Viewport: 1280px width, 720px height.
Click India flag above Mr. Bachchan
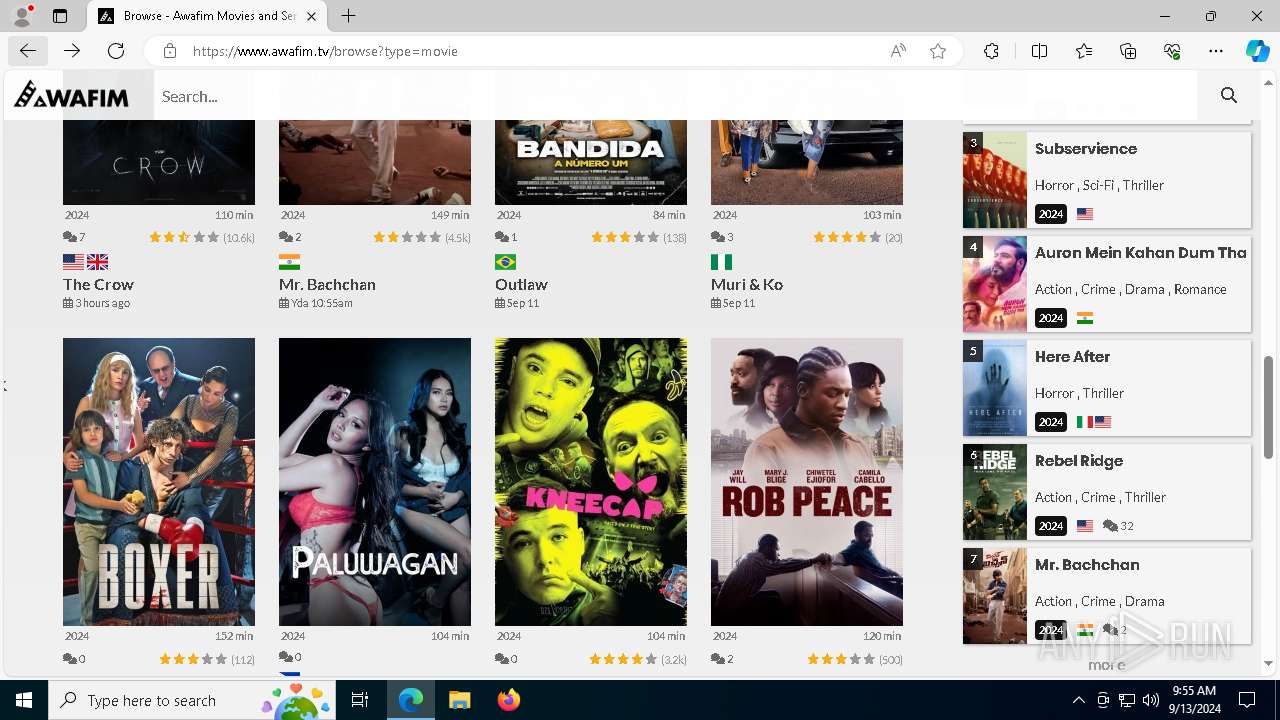pos(289,262)
